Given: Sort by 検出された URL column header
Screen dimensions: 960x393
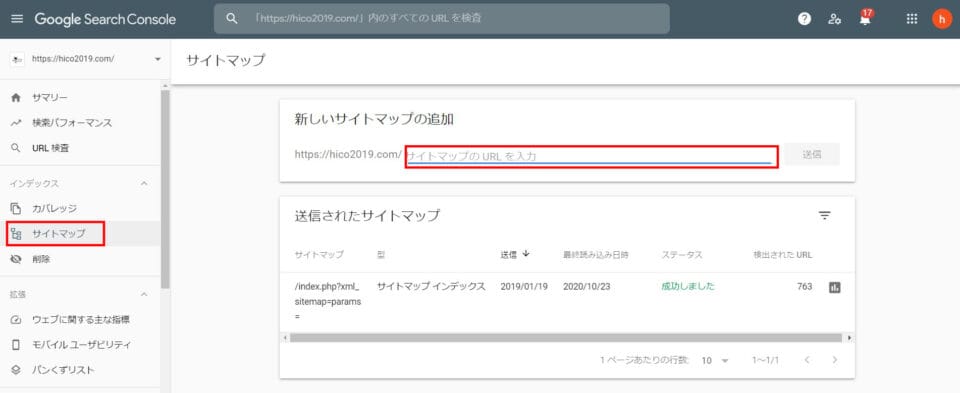Looking at the screenshot, I should 783,255.
